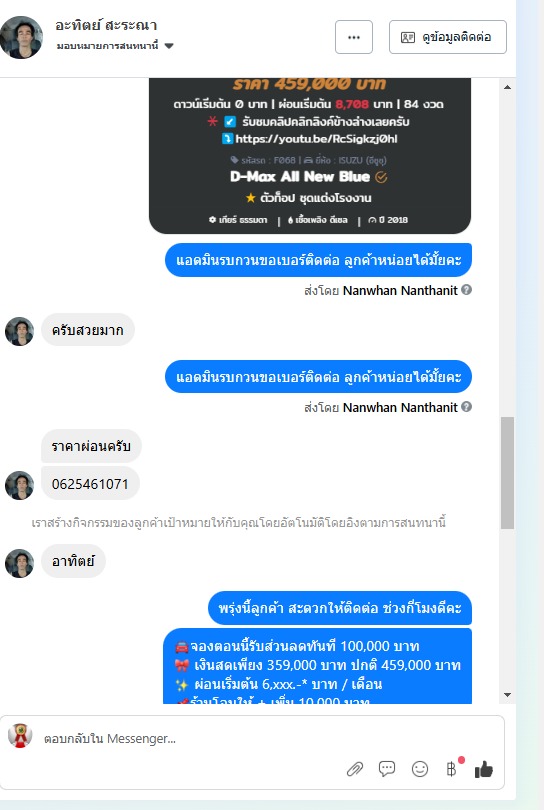Click the page avatar beside reply box
544x810 pixels.
(20, 736)
